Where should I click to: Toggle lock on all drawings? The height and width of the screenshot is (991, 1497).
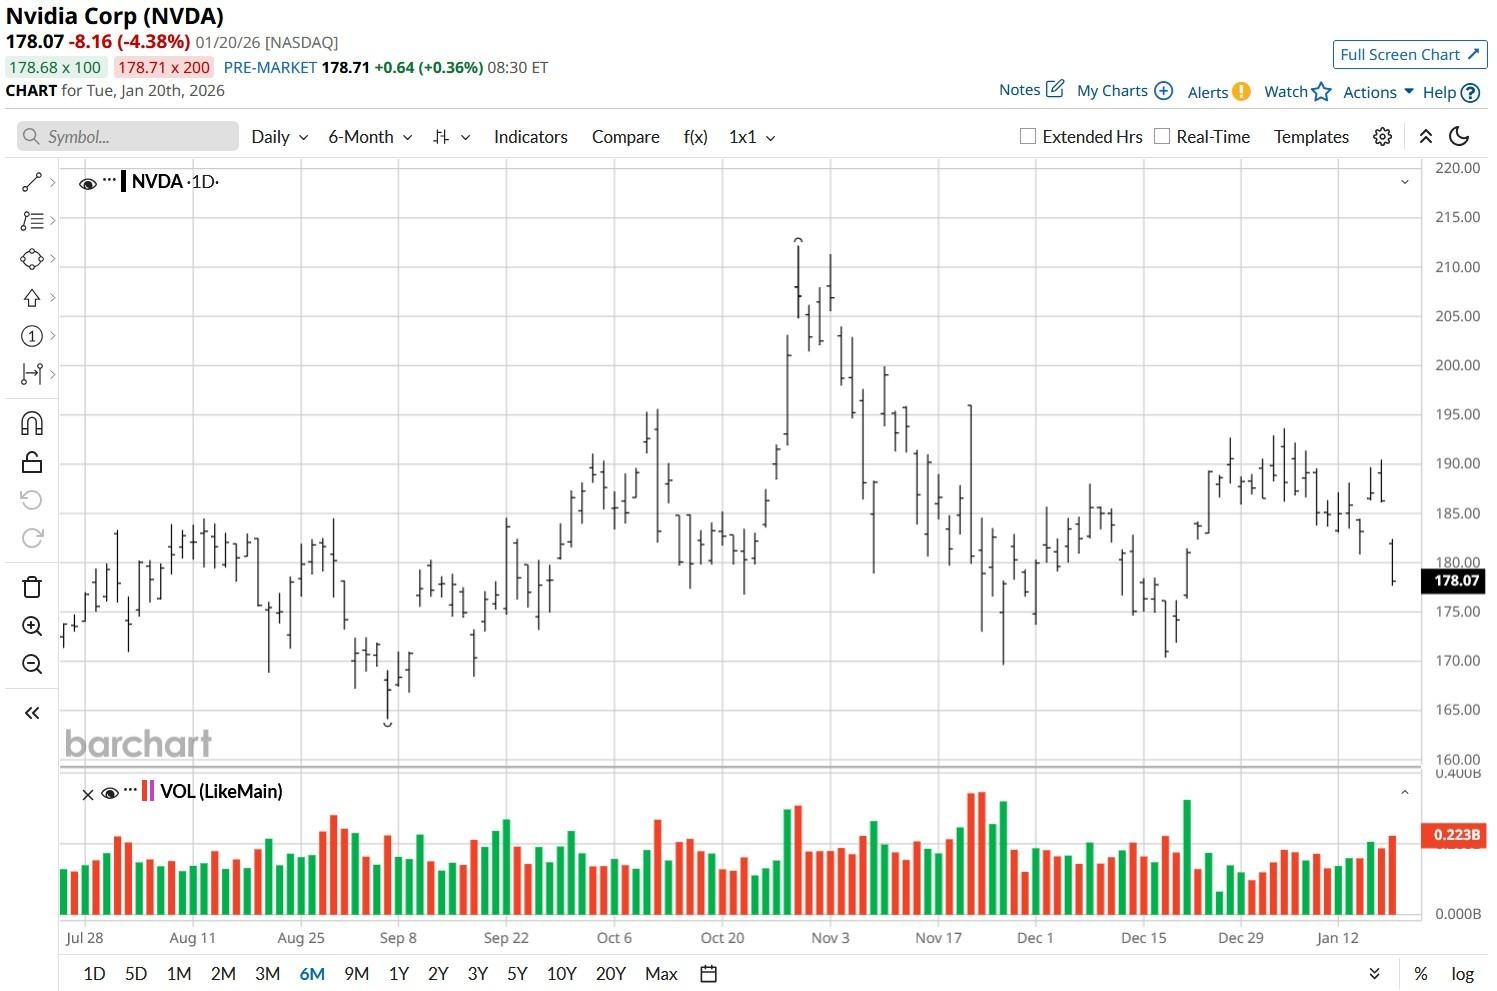(x=31, y=462)
